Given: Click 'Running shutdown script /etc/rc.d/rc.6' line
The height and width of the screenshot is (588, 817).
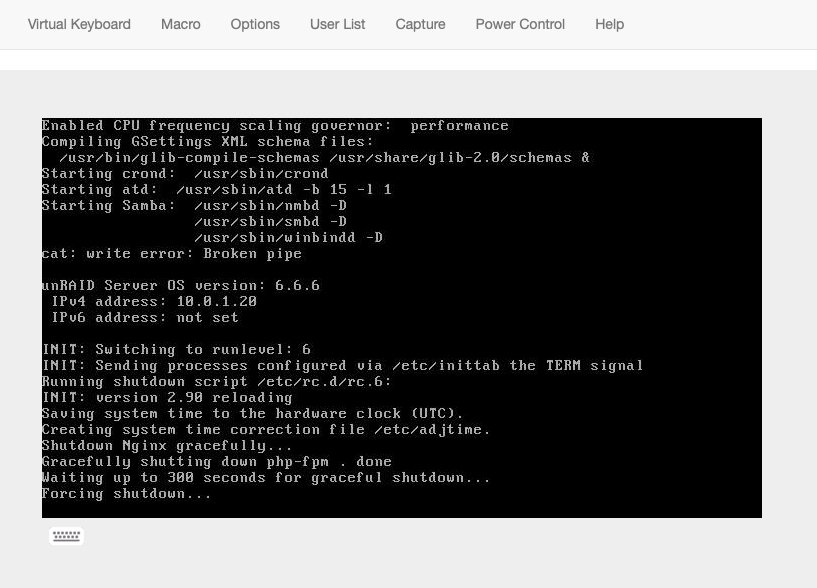Looking at the screenshot, I should click(217, 381).
